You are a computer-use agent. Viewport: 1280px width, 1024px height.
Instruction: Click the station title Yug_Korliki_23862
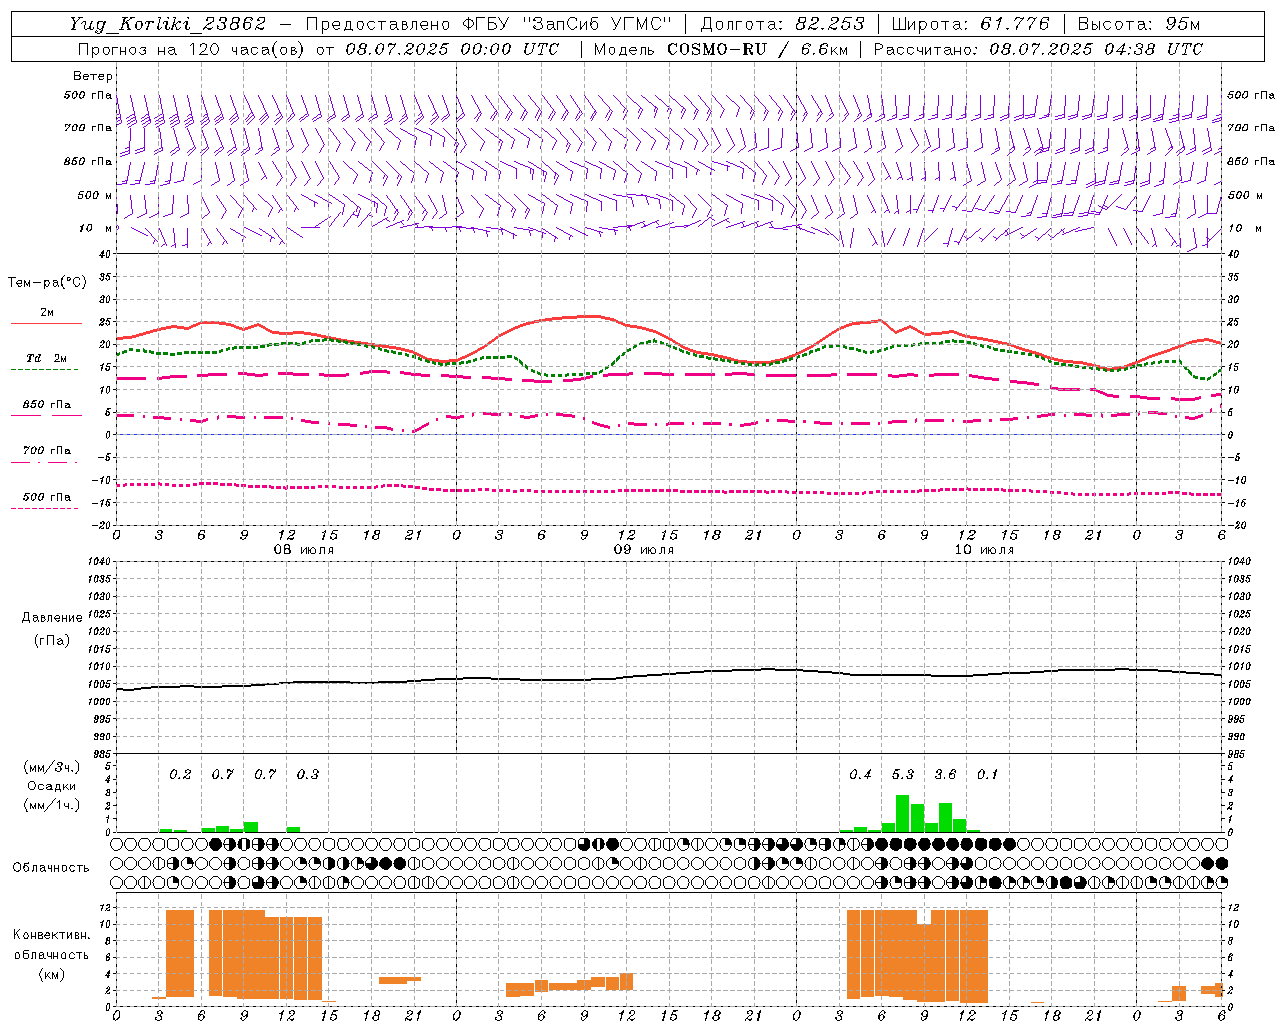(168, 24)
